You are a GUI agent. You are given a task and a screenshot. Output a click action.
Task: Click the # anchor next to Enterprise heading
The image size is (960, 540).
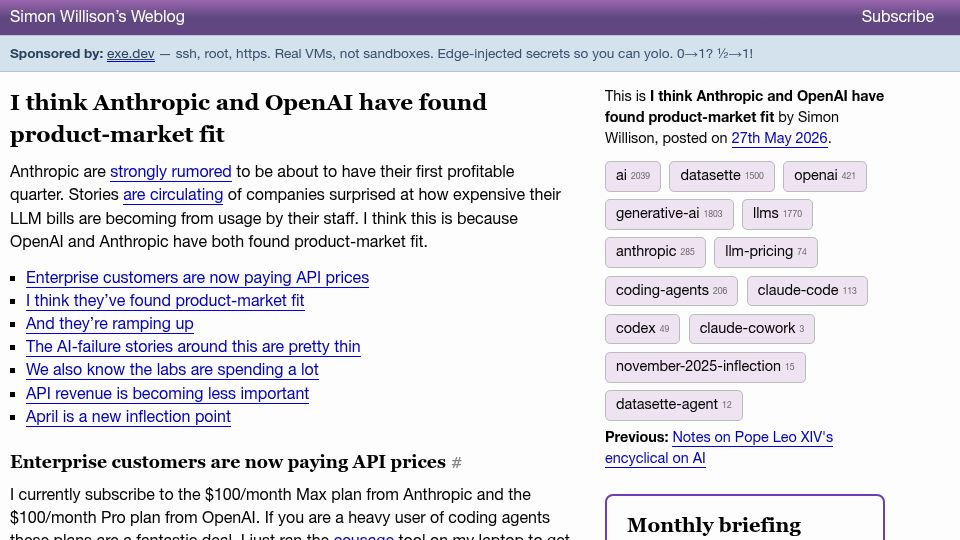[457, 463]
